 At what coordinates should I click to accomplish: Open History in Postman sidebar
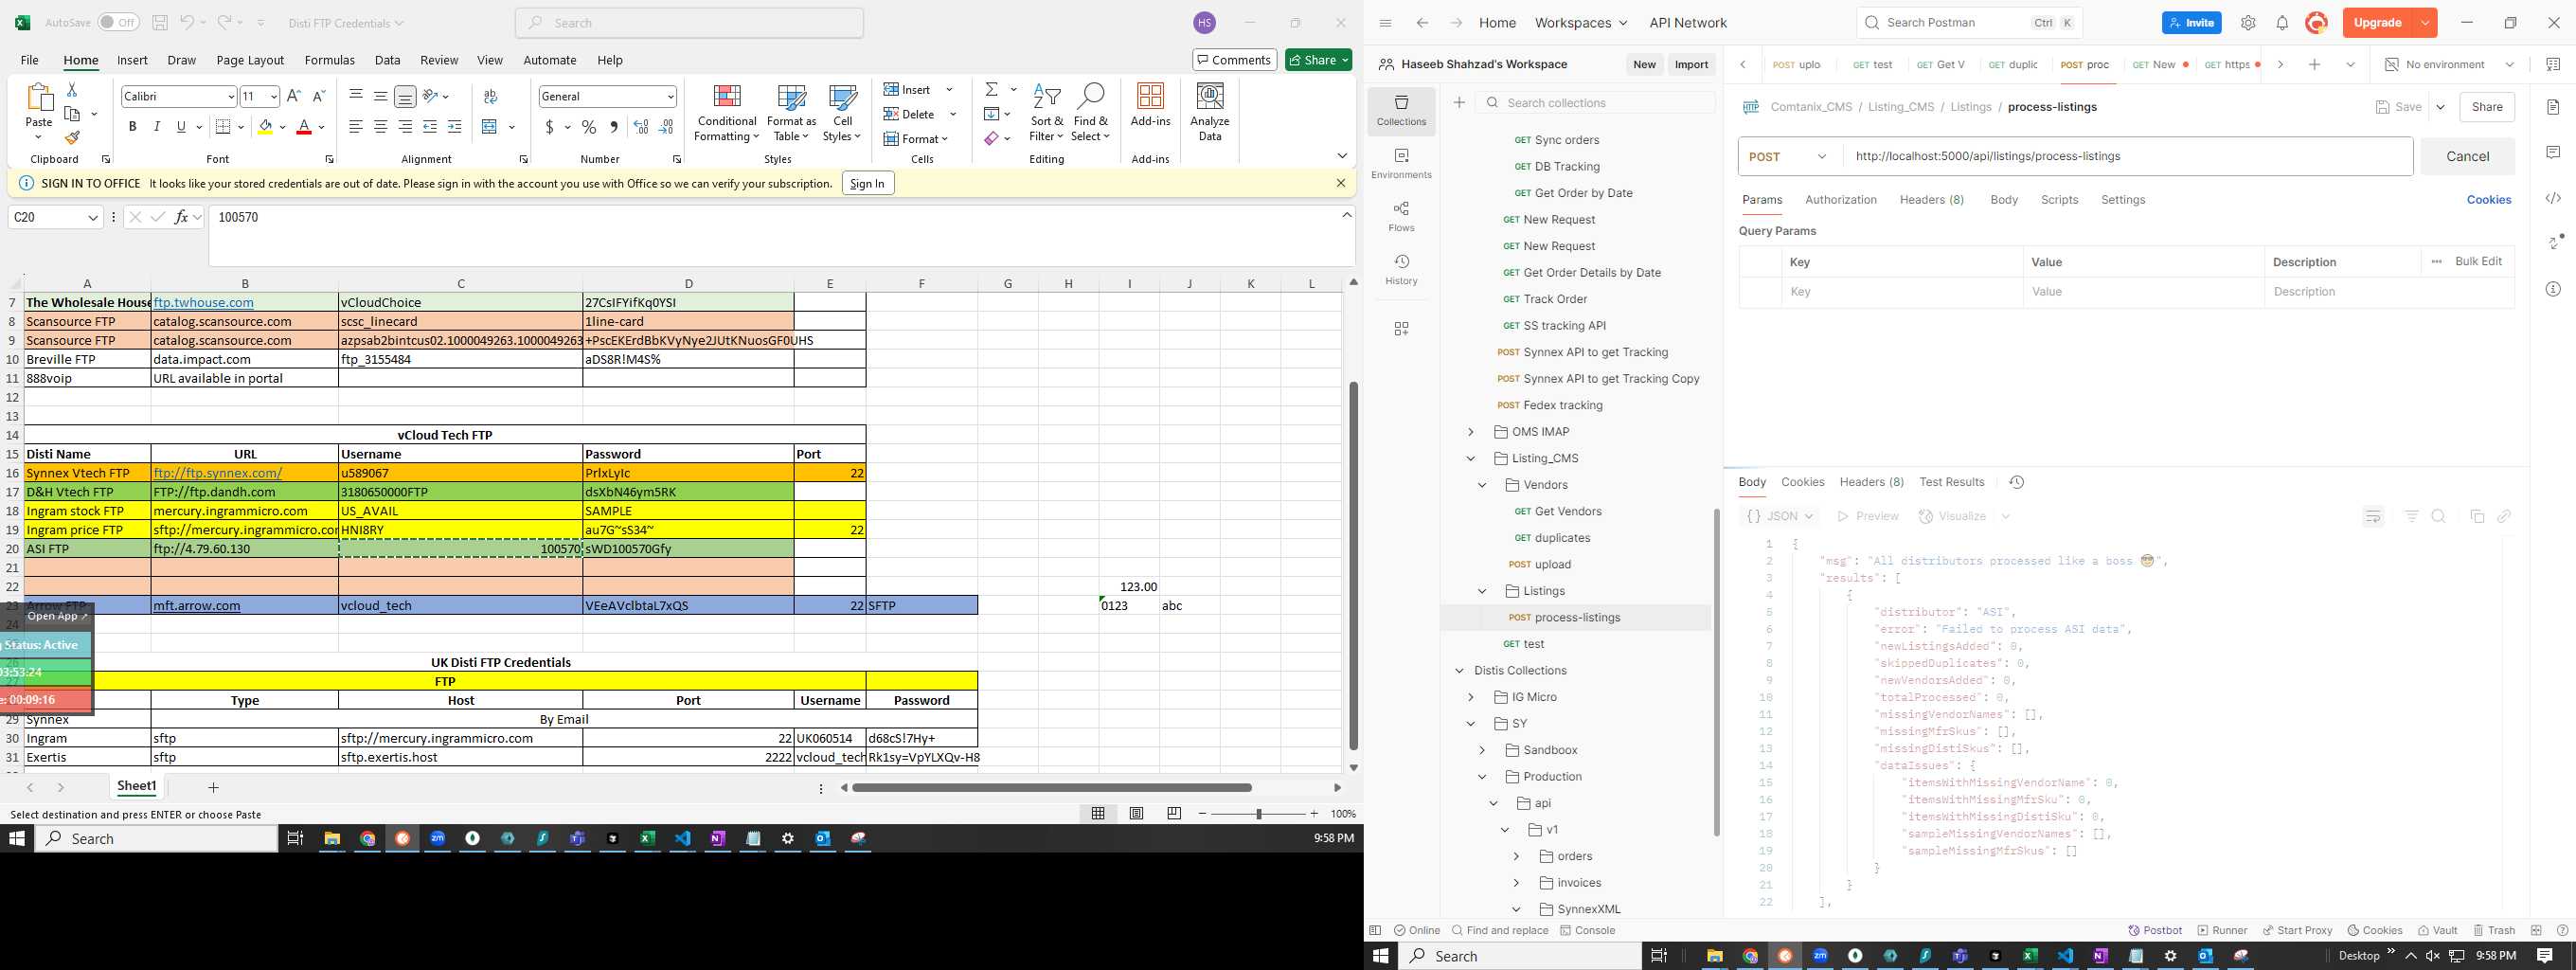[1401, 270]
